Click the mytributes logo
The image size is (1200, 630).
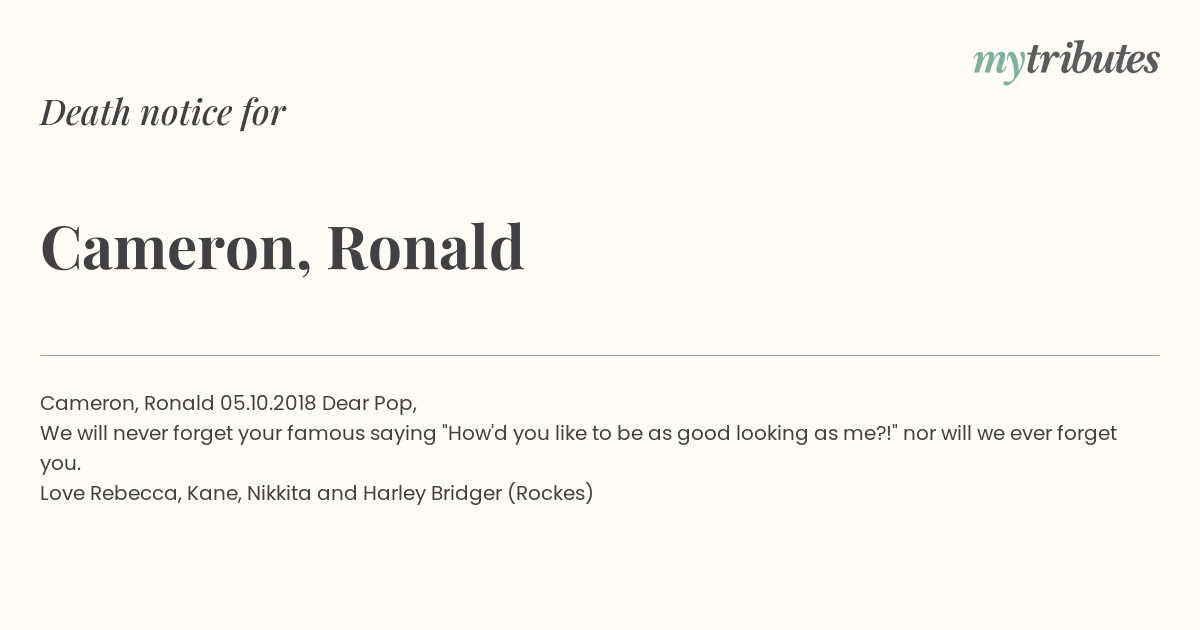coord(1066,62)
